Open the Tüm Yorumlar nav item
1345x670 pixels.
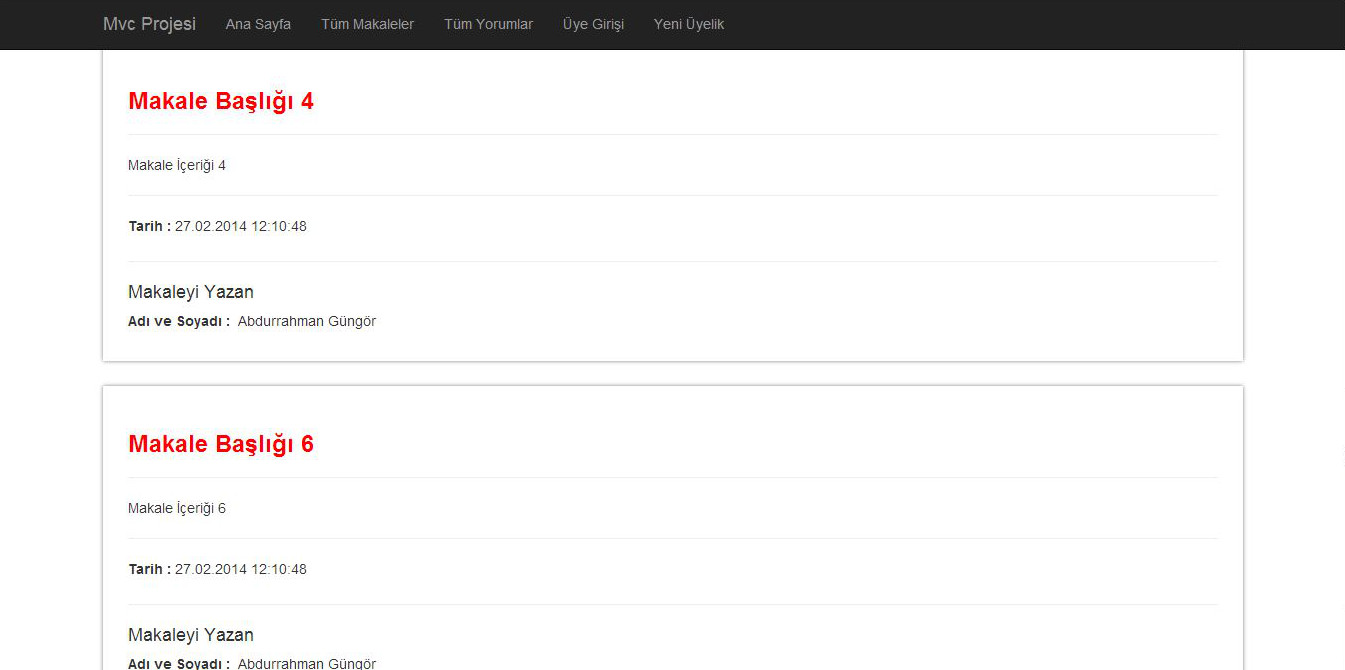[488, 24]
